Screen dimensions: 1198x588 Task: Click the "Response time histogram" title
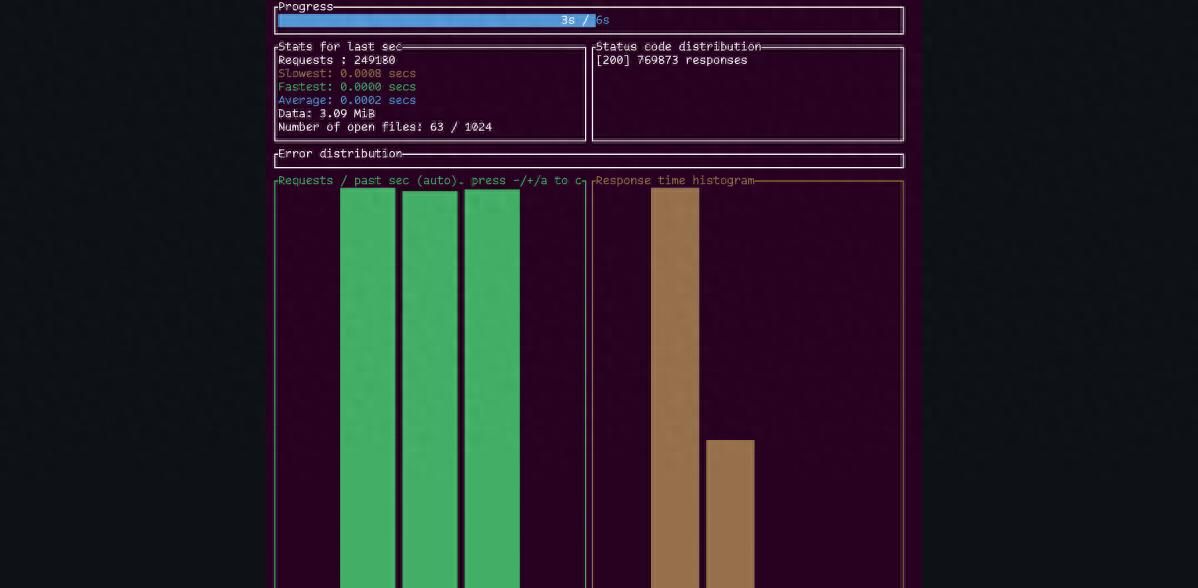[674, 181]
